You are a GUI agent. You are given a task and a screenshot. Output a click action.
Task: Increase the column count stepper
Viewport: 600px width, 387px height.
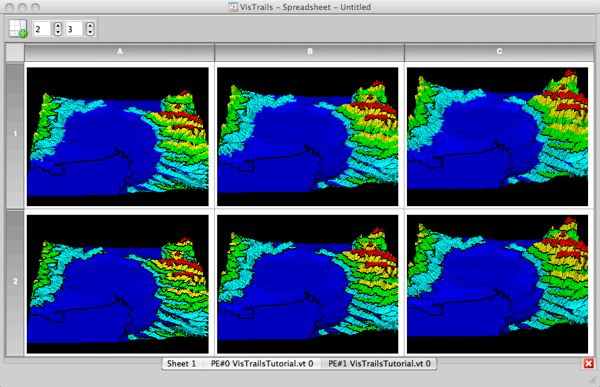pyautogui.click(x=90, y=26)
